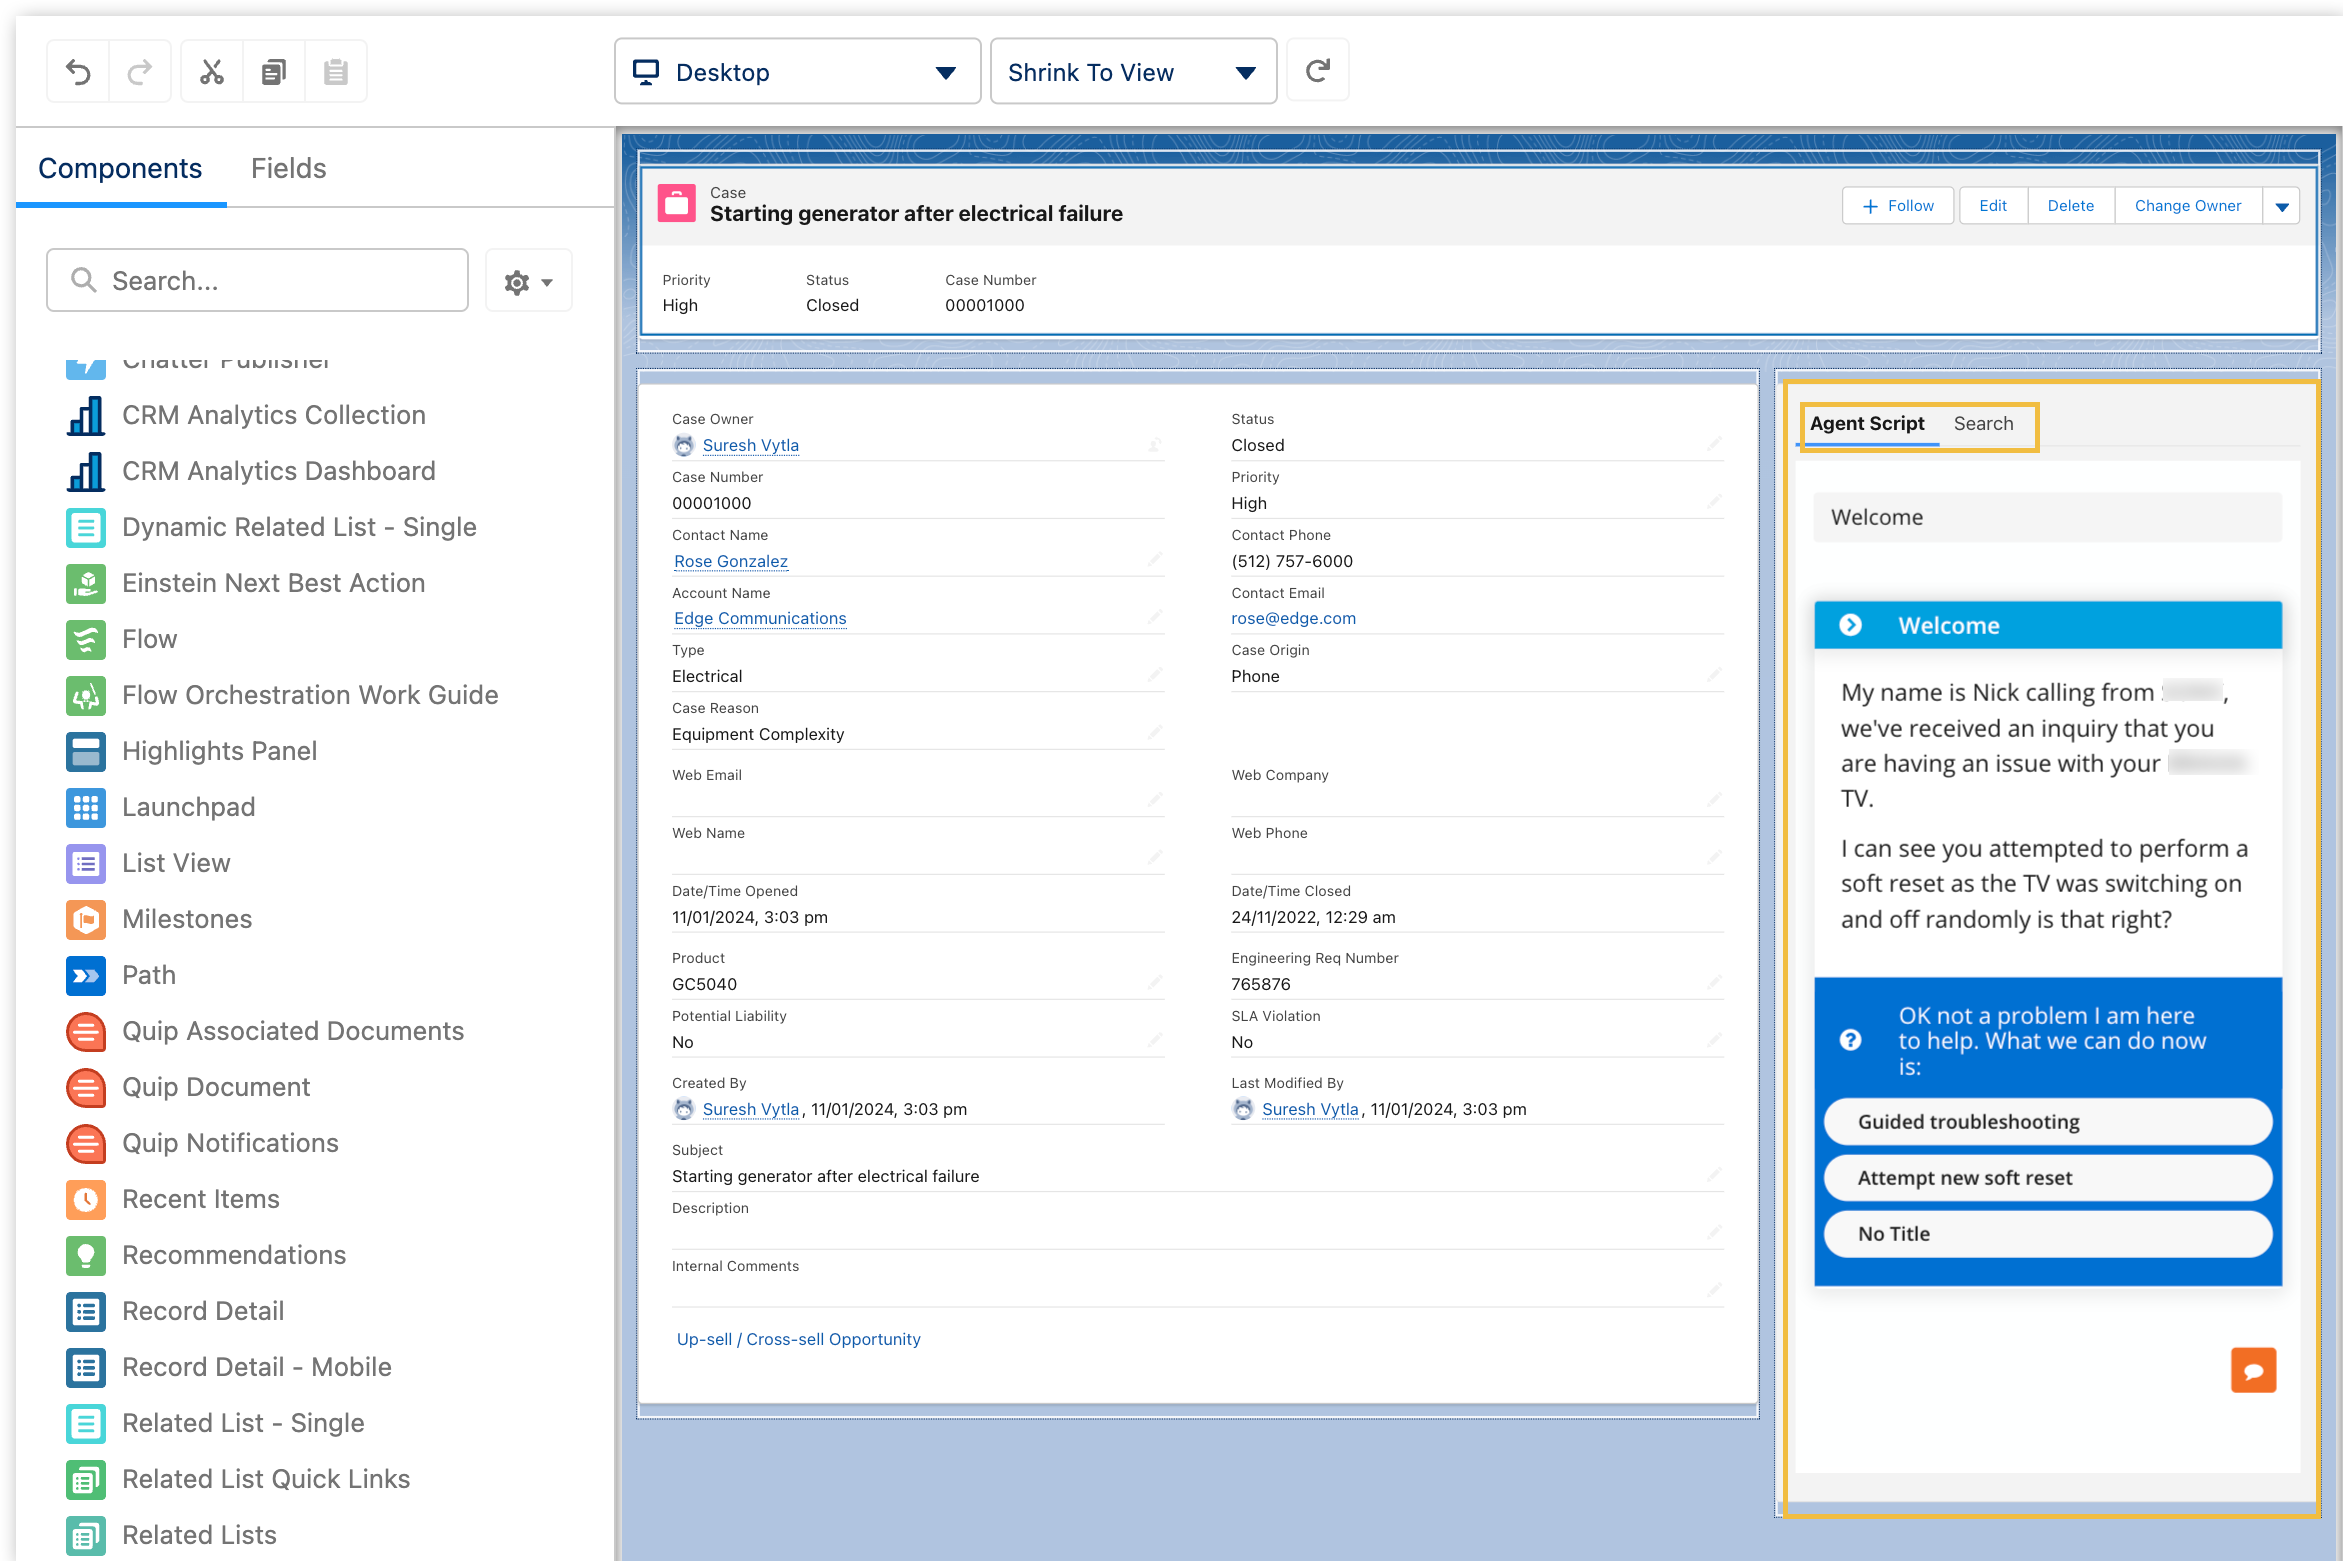Screen dimensions: 2343x1561
Task: Open the Search tab beside Agent Script
Action: tap(1984, 423)
